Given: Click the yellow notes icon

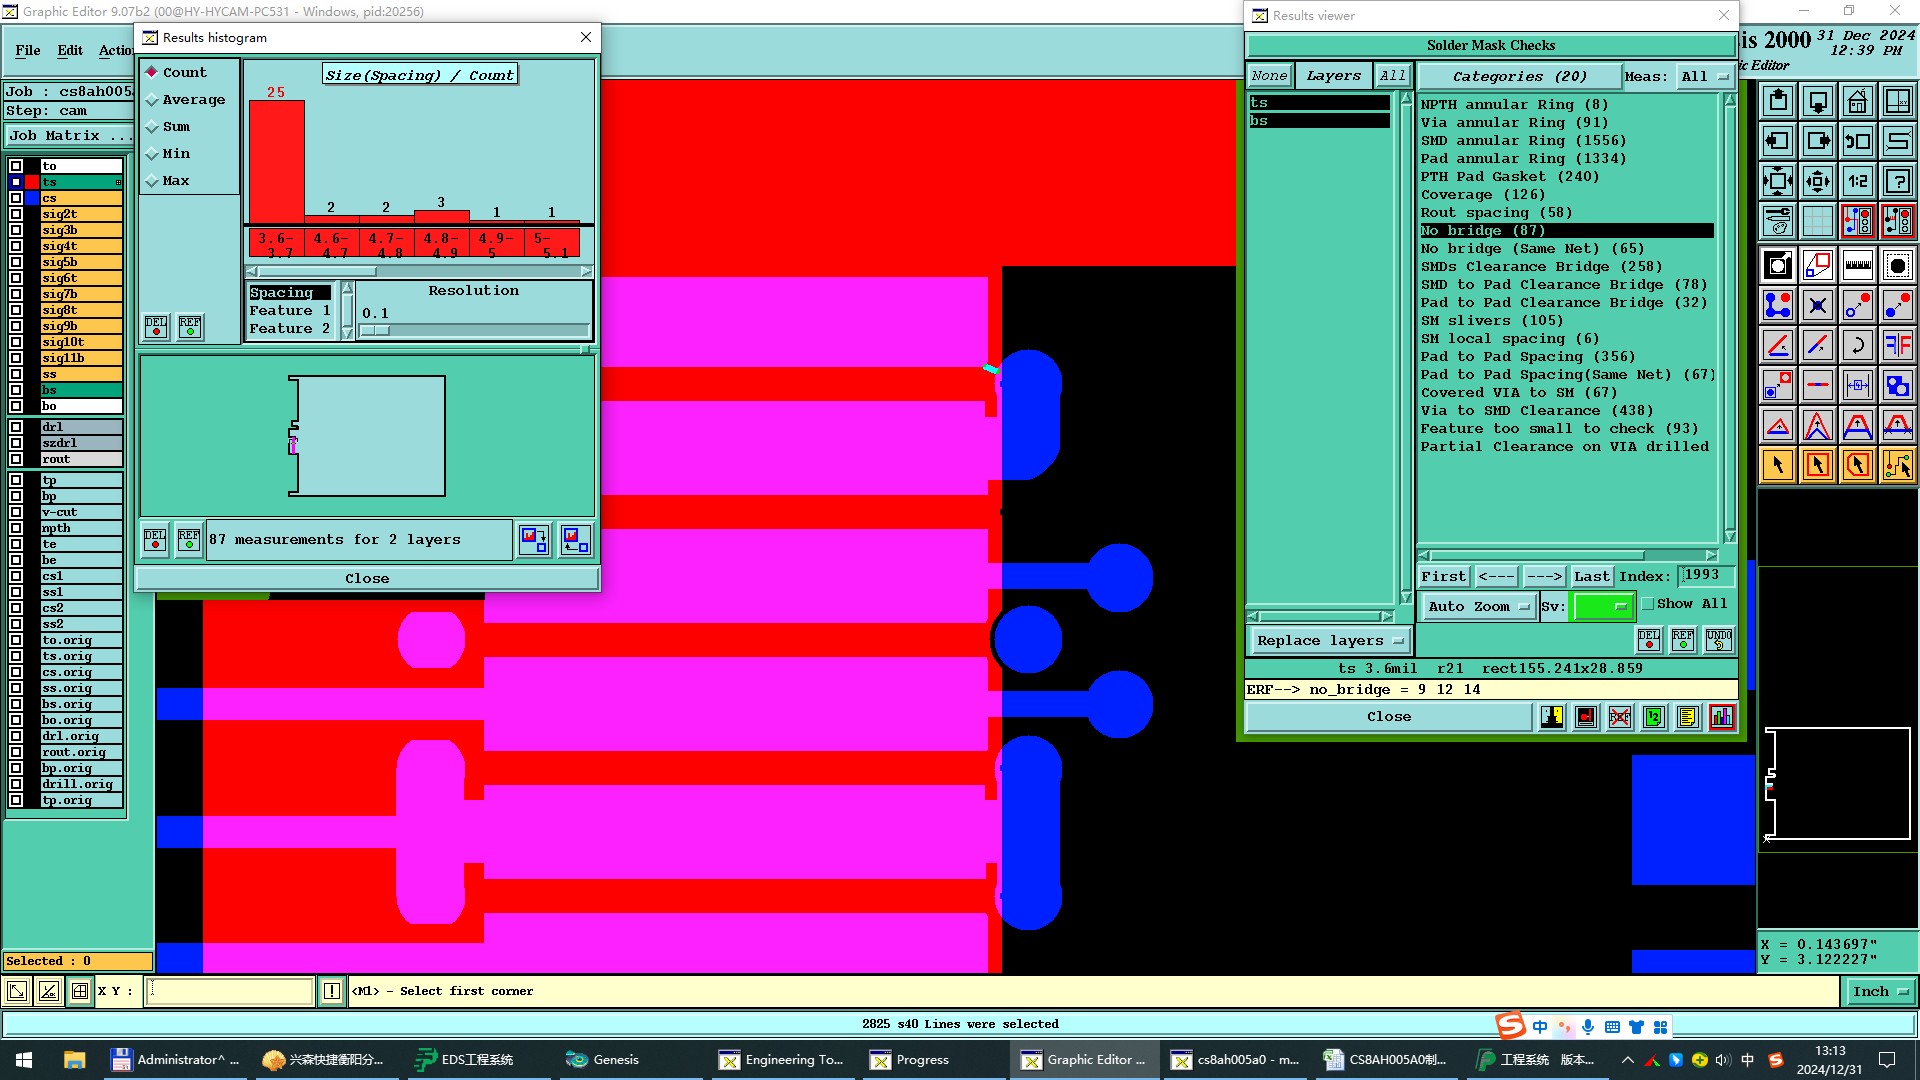Looking at the screenshot, I should tap(1687, 717).
